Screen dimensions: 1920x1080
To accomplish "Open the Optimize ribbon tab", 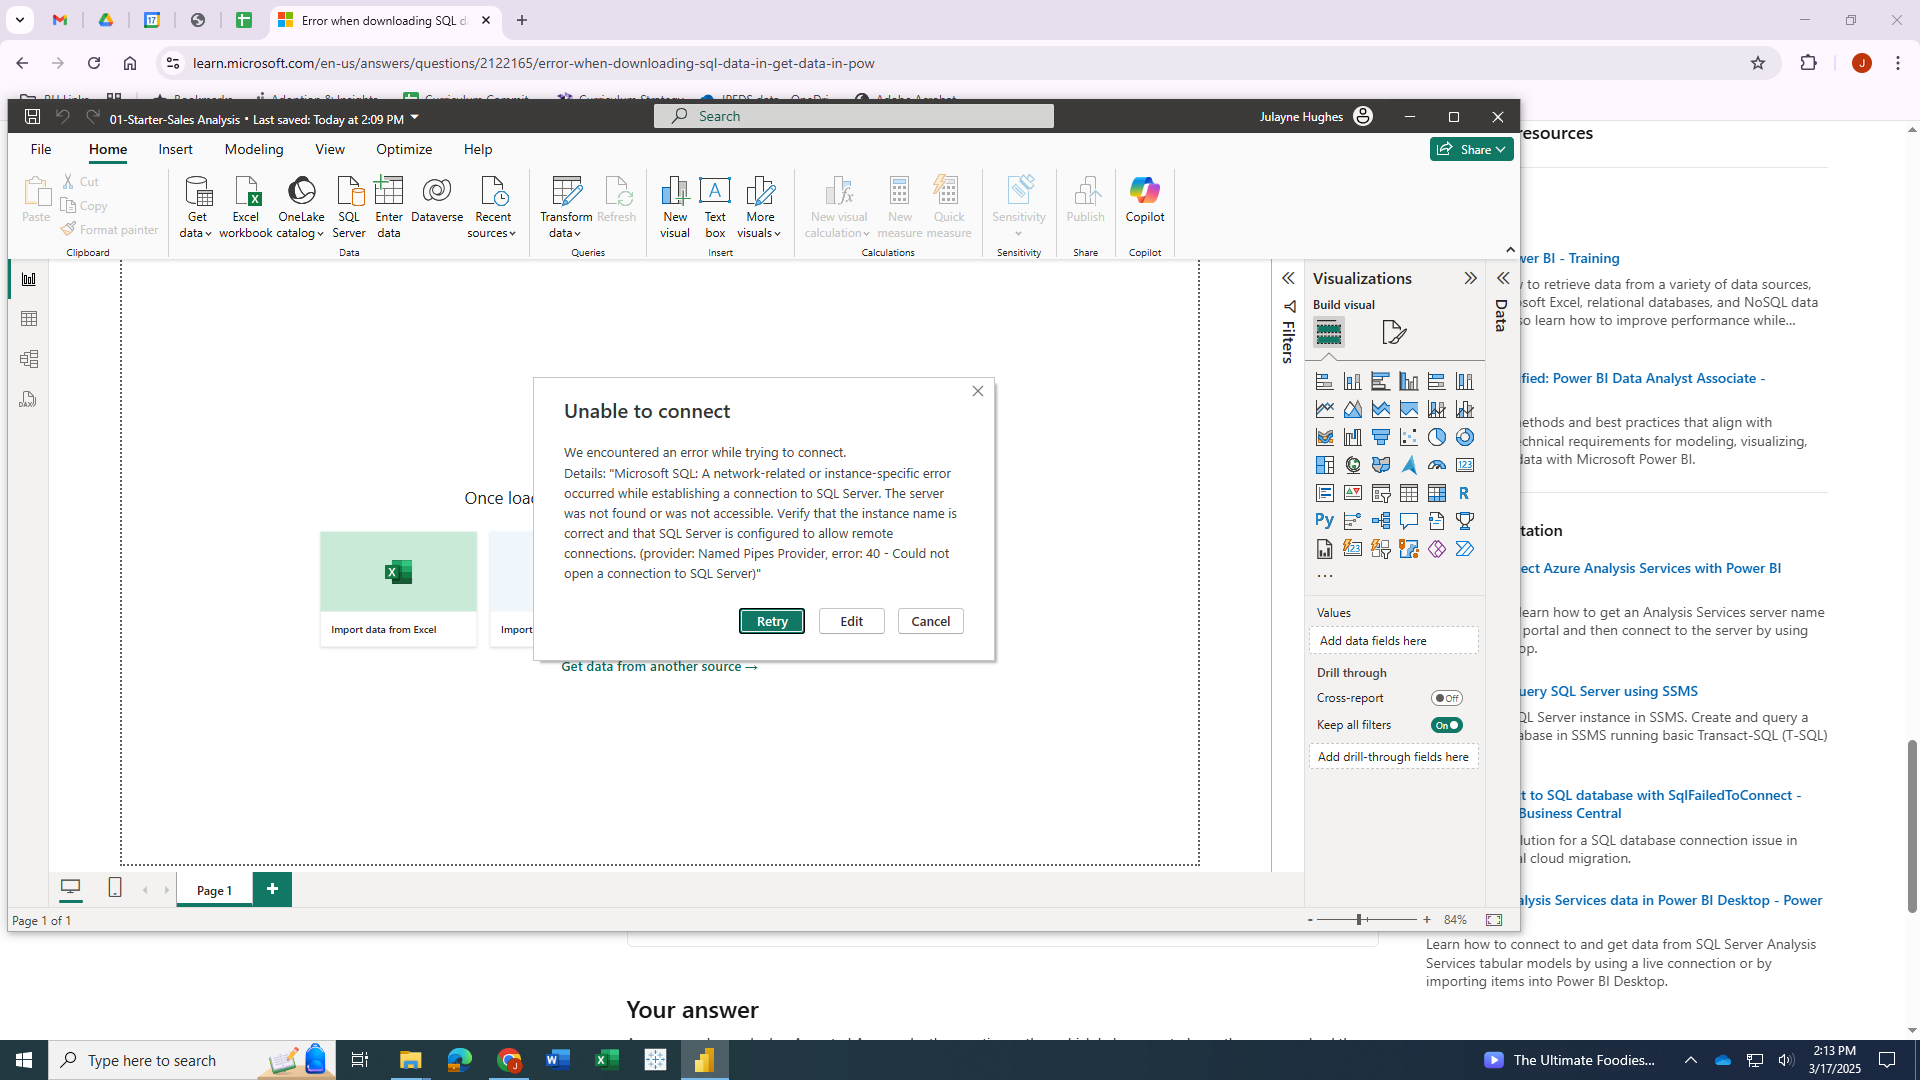I will 404,149.
